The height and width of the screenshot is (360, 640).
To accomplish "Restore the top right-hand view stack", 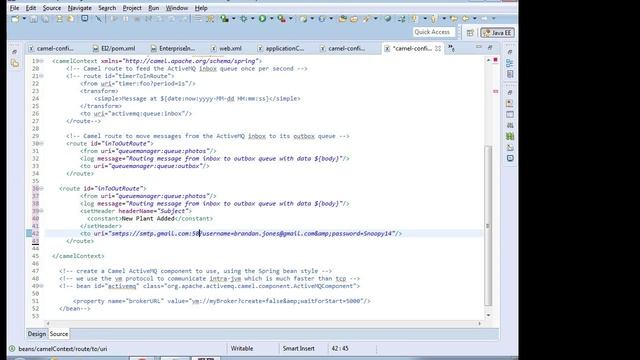I will coord(510,52).
